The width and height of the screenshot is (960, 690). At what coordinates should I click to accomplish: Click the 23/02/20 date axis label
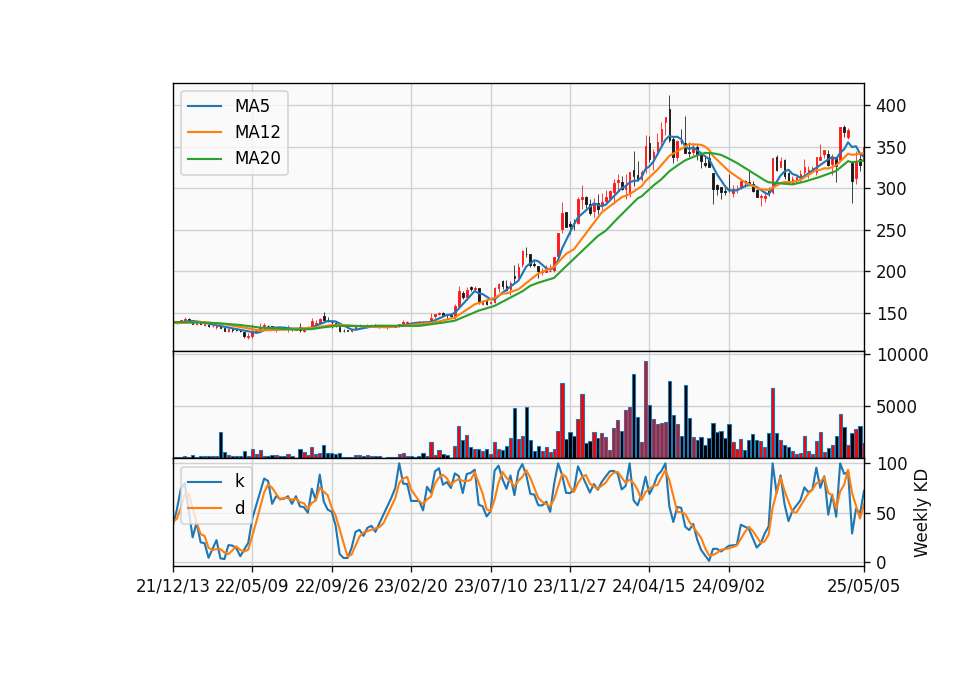point(411,586)
